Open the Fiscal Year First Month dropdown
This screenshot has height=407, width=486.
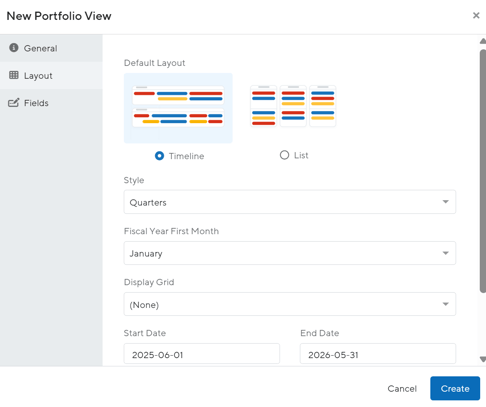pos(290,253)
